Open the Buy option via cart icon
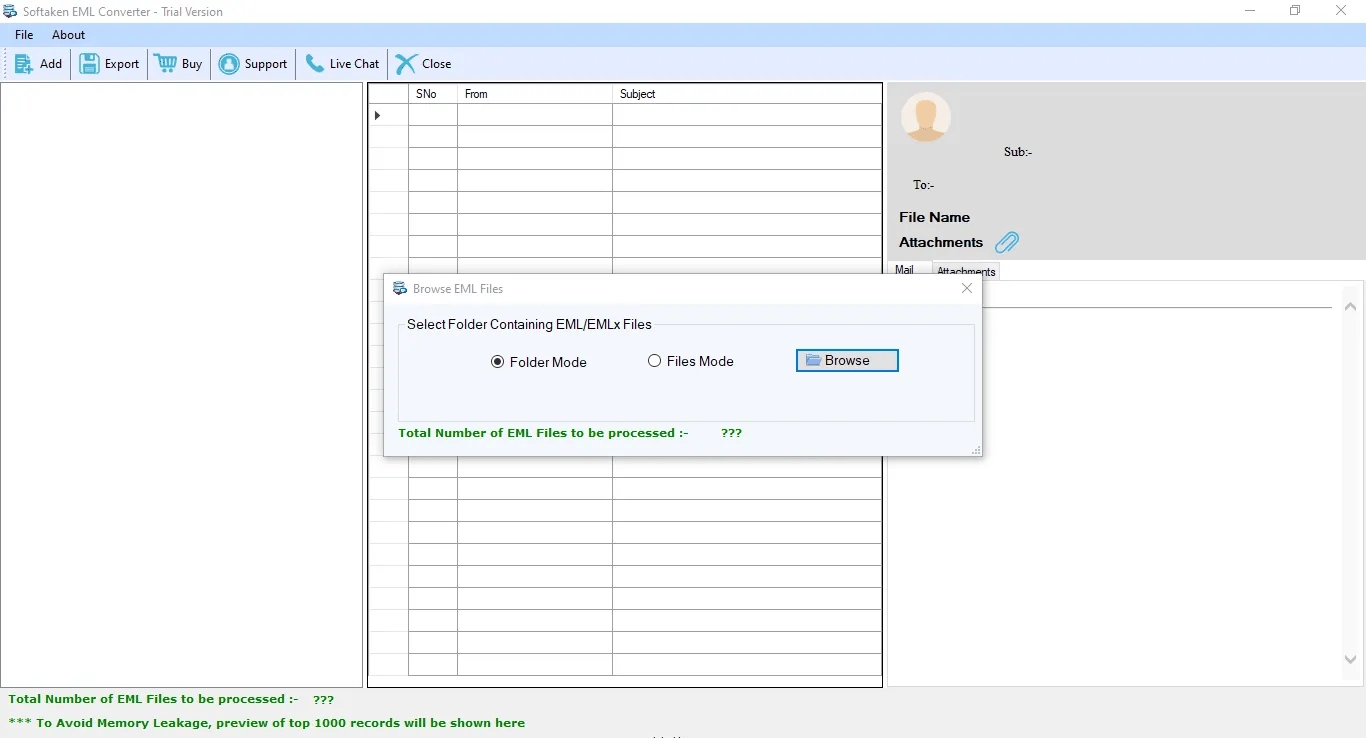1366x738 pixels. [164, 63]
